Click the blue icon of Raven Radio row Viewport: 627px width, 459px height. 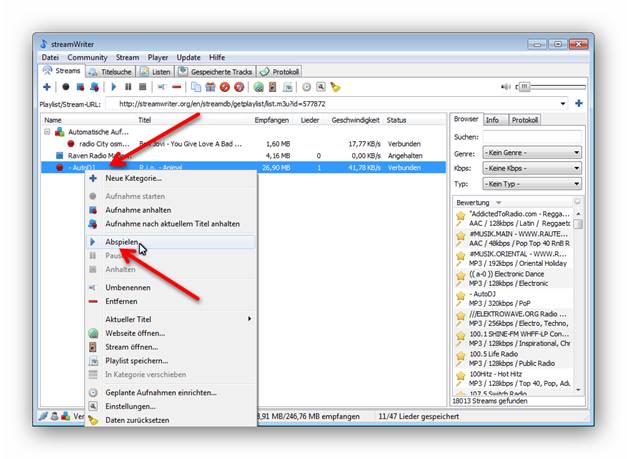tap(60, 156)
